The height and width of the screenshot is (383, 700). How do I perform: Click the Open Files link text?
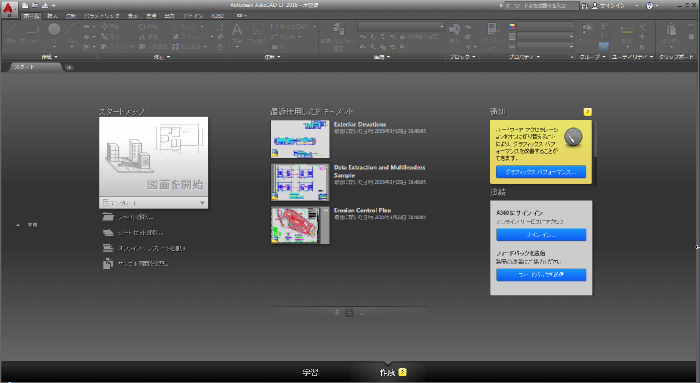coord(136,217)
